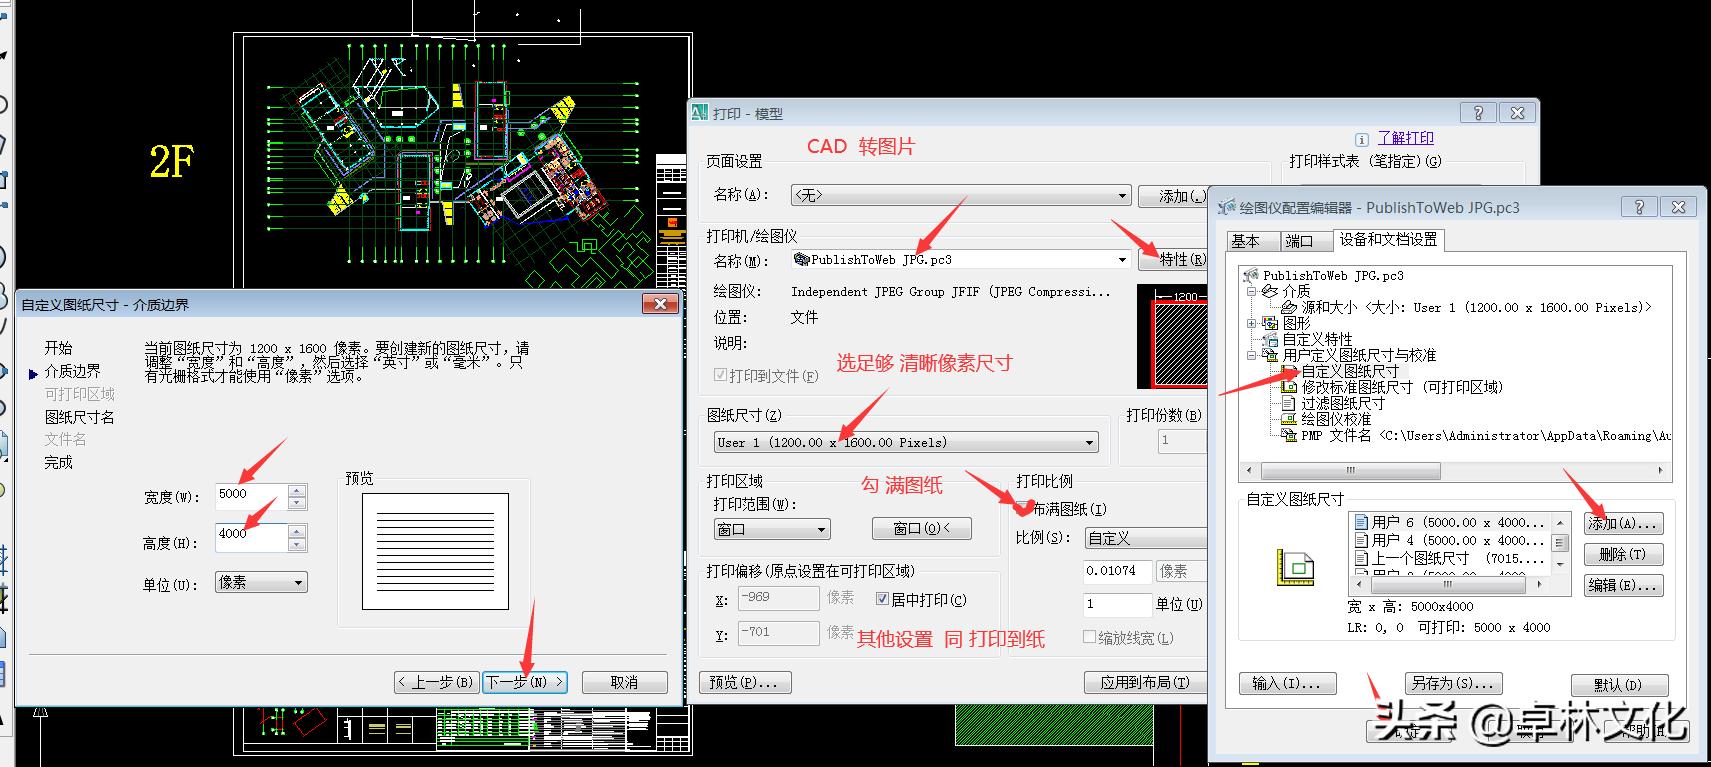Expand the 图形 tree node
This screenshot has width=1711, height=767.
coord(1251,323)
